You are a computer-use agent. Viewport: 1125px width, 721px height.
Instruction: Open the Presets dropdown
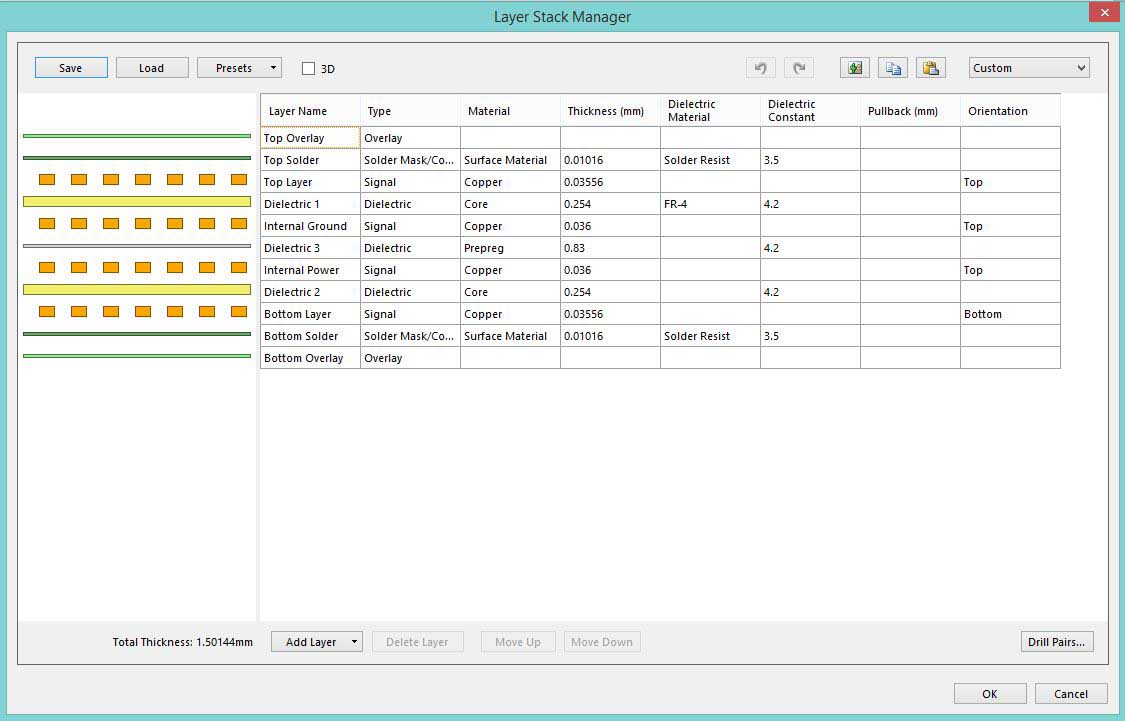point(239,68)
